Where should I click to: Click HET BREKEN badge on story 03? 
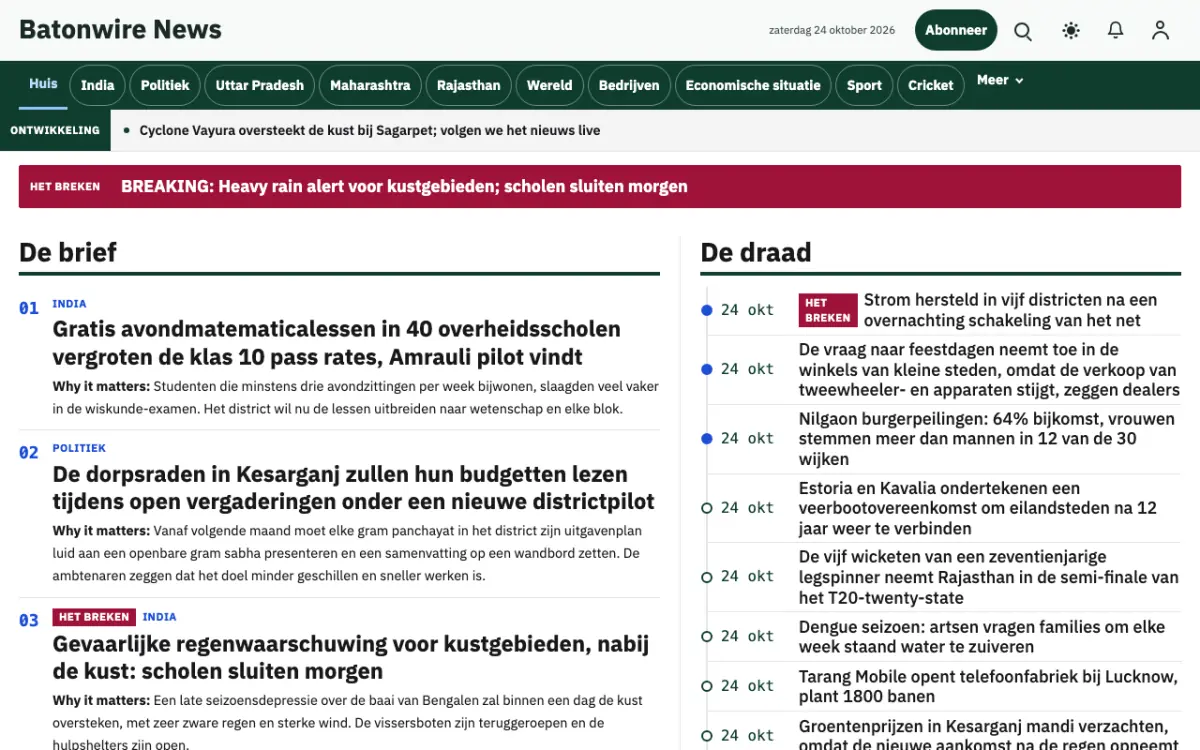point(94,617)
